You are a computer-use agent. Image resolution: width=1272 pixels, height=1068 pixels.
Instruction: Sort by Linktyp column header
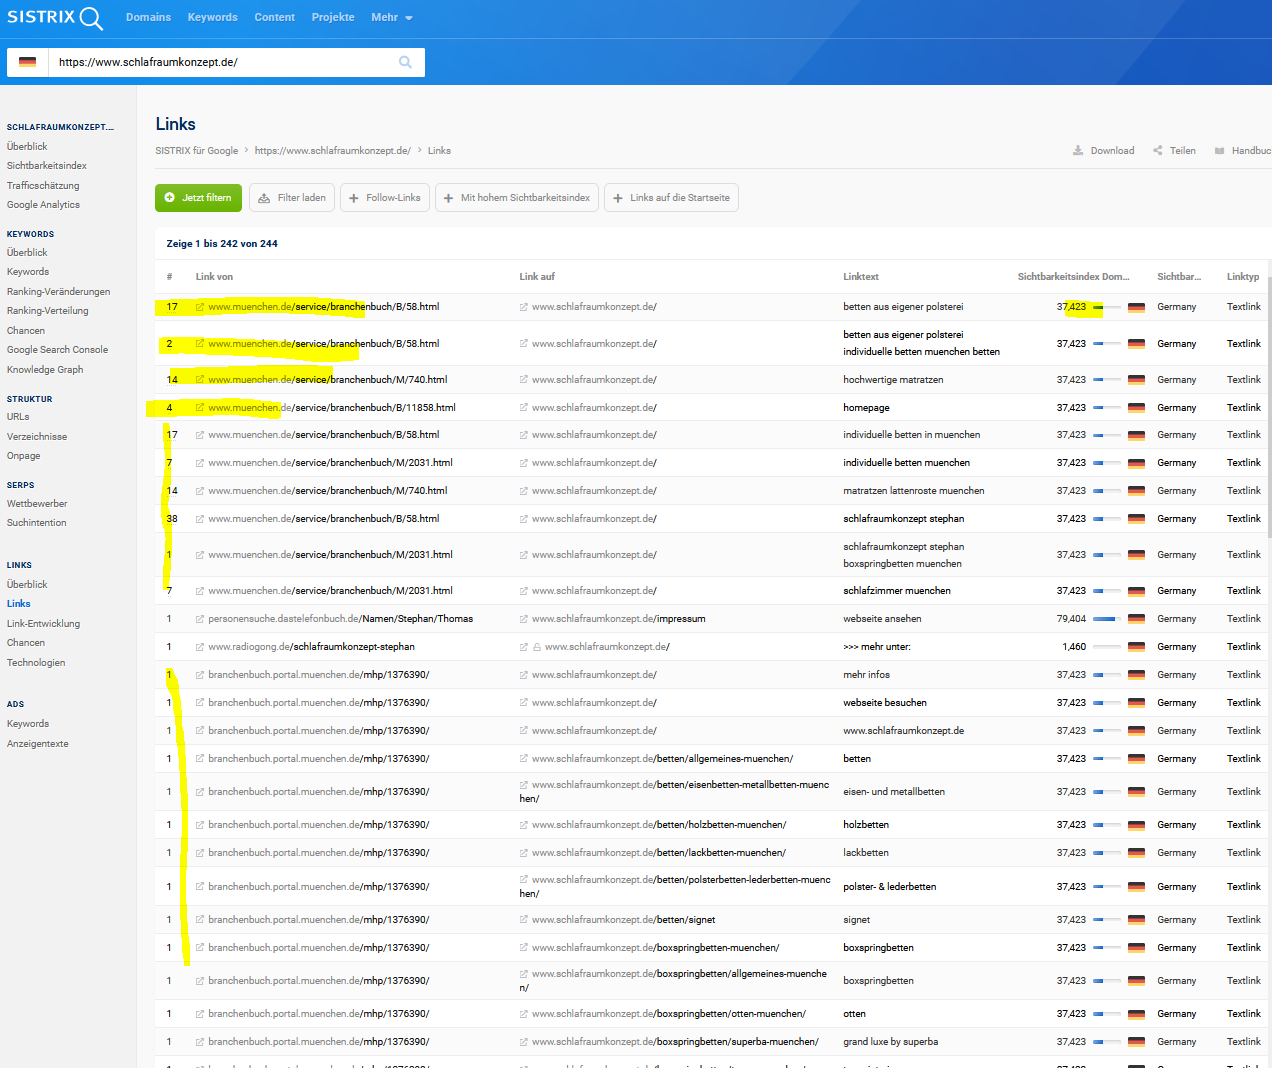point(1243,277)
